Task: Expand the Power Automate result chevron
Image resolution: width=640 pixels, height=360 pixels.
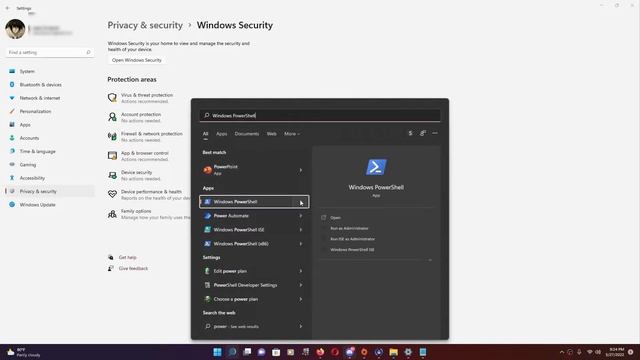Action: [301, 216]
